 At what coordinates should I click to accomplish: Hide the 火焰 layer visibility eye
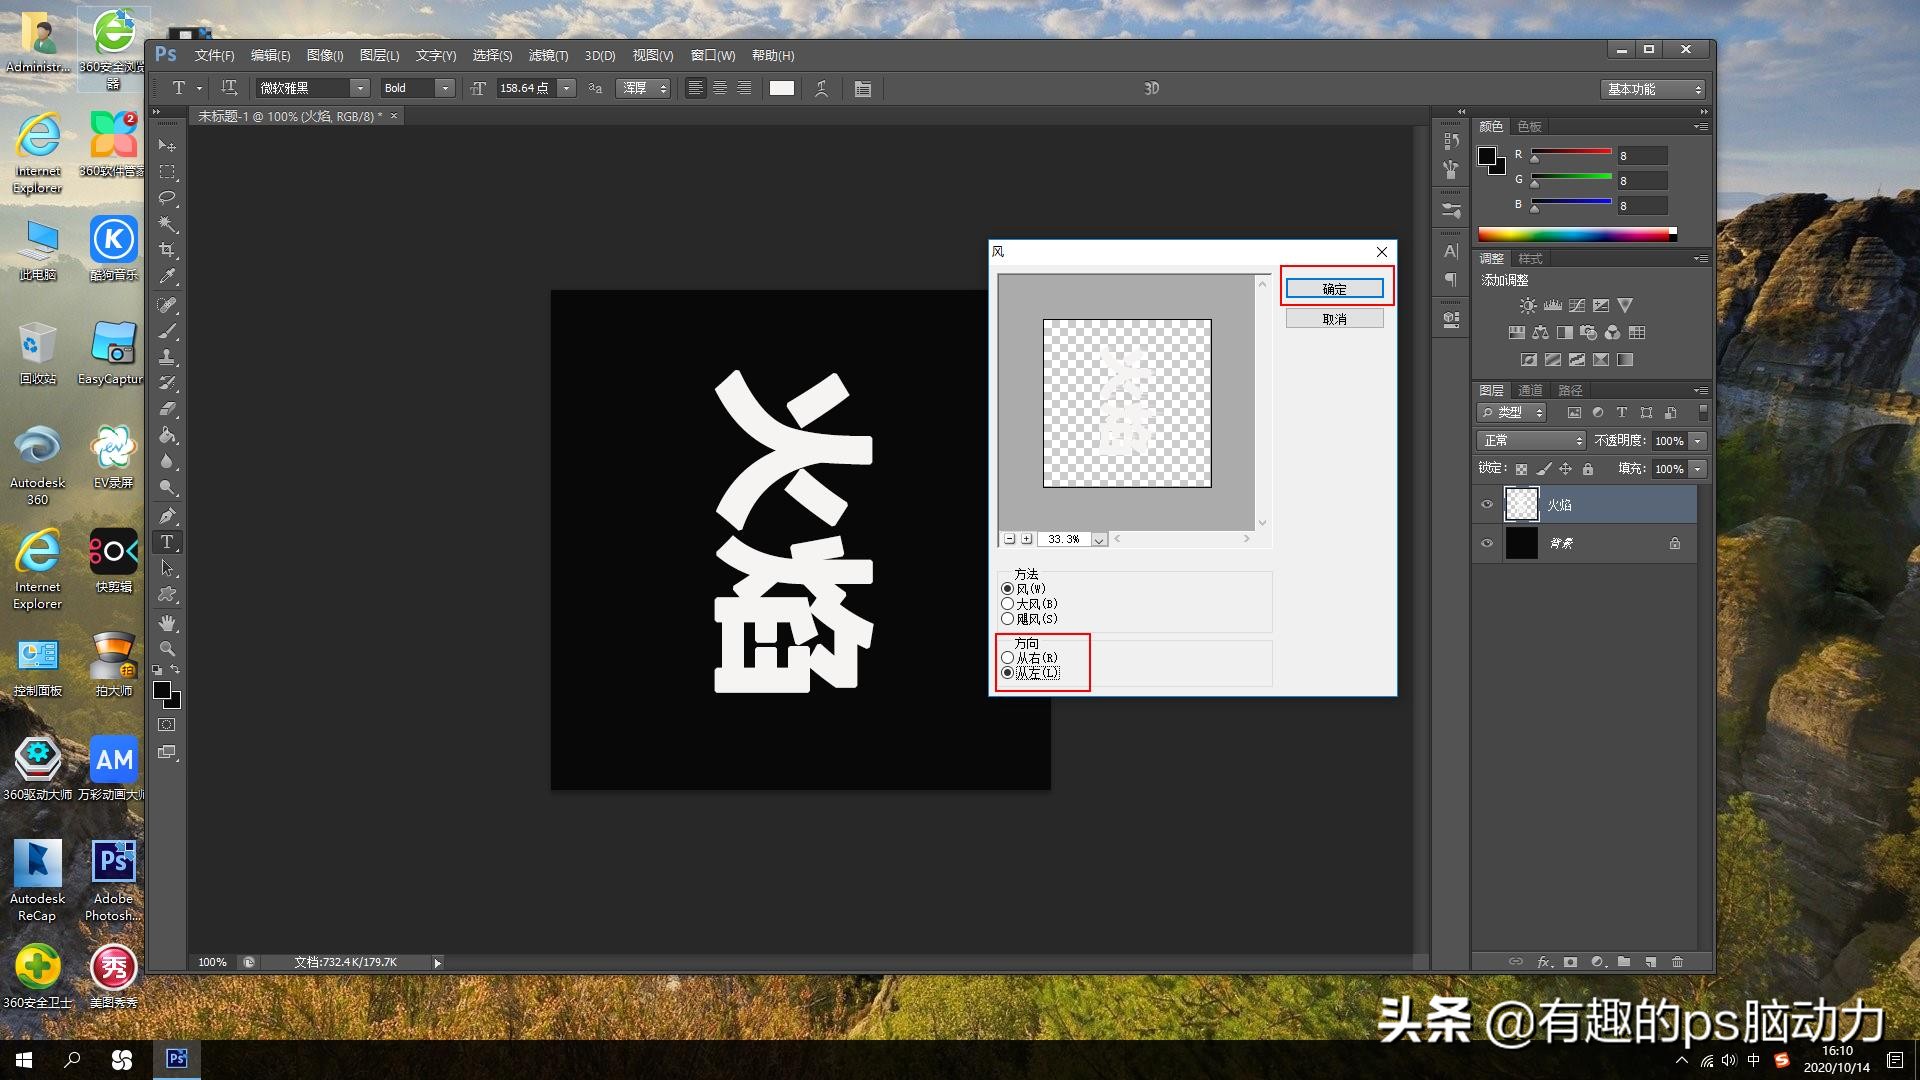(x=1487, y=505)
